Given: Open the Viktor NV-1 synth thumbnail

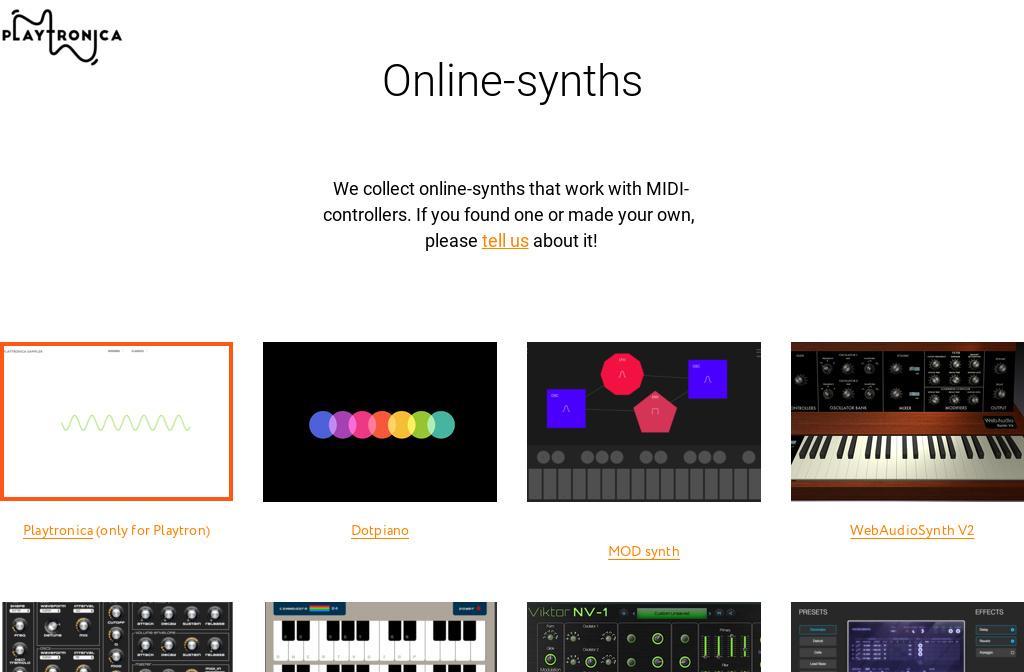Looking at the screenshot, I should [644, 637].
